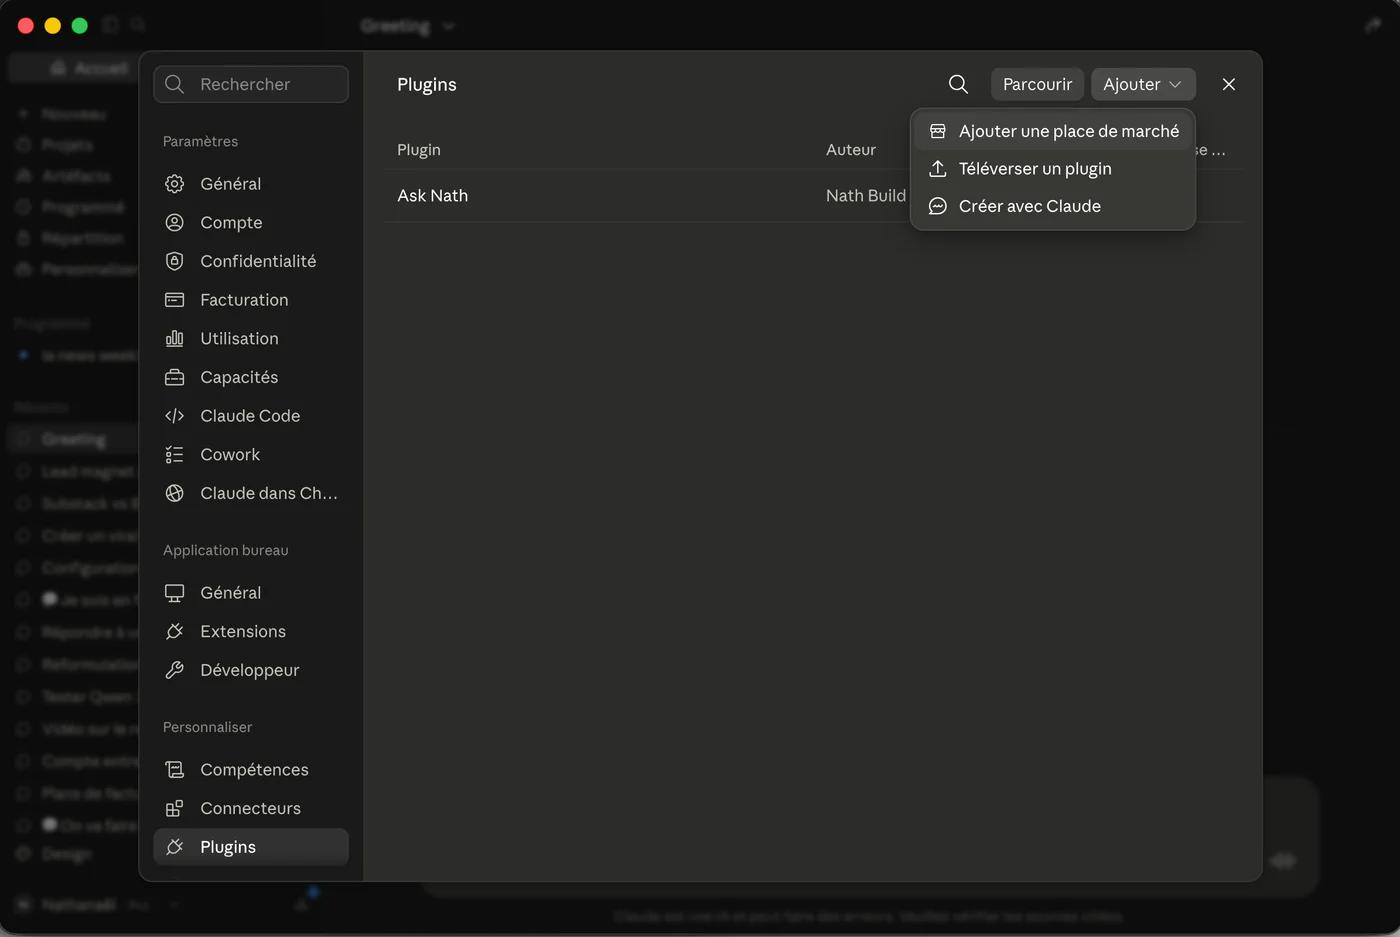This screenshot has height=937, width=1400.
Task: Choose Ajouter une place de marché
Action: point(1053,131)
